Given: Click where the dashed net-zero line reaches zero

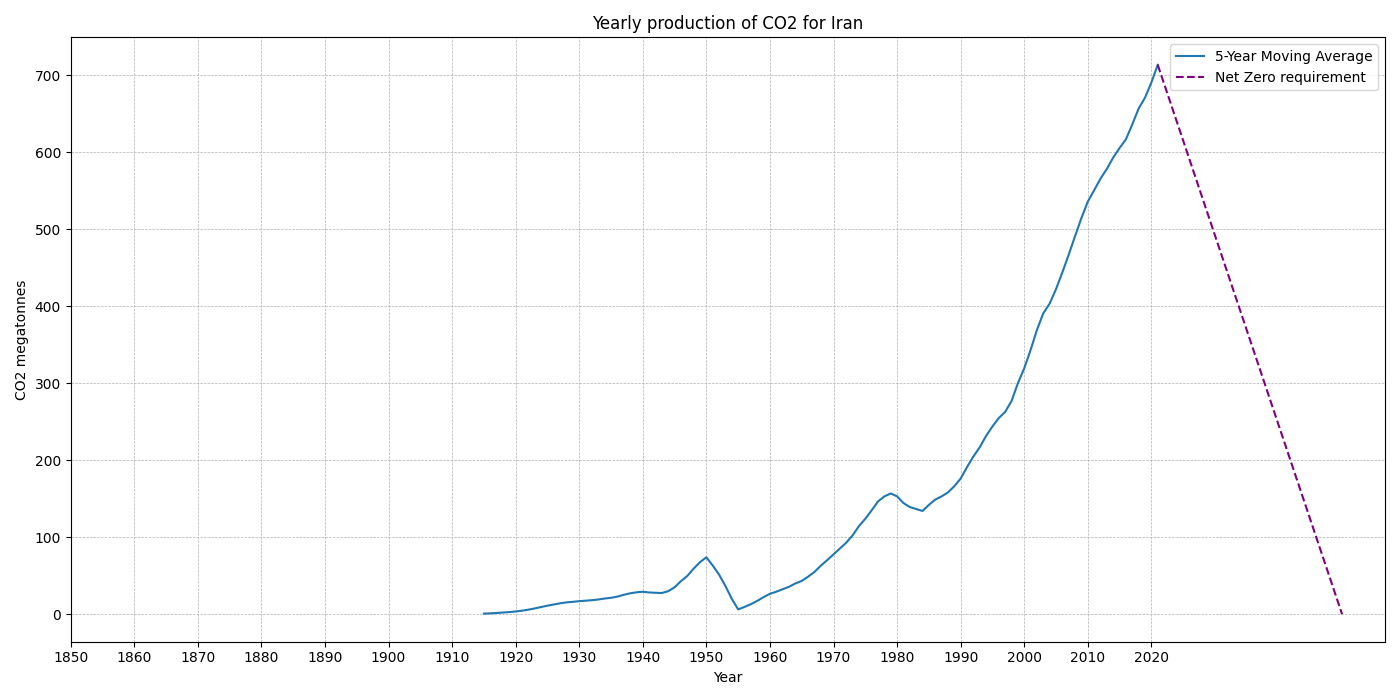Looking at the screenshot, I should click(x=1342, y=614).
